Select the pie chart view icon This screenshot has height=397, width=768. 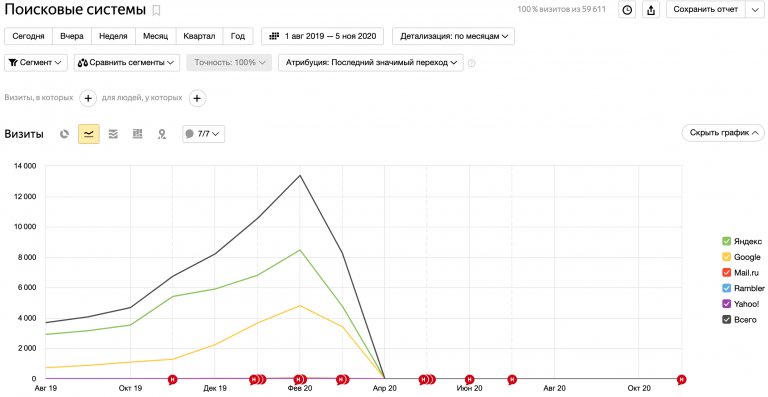click(x=64, y=134)
